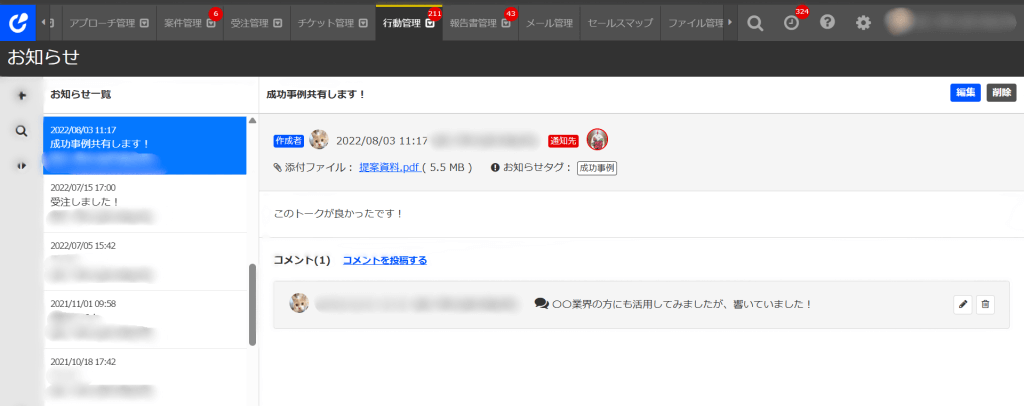Open the clock history icon with 324 badge

pyautogui.click(x=791, y=22)
